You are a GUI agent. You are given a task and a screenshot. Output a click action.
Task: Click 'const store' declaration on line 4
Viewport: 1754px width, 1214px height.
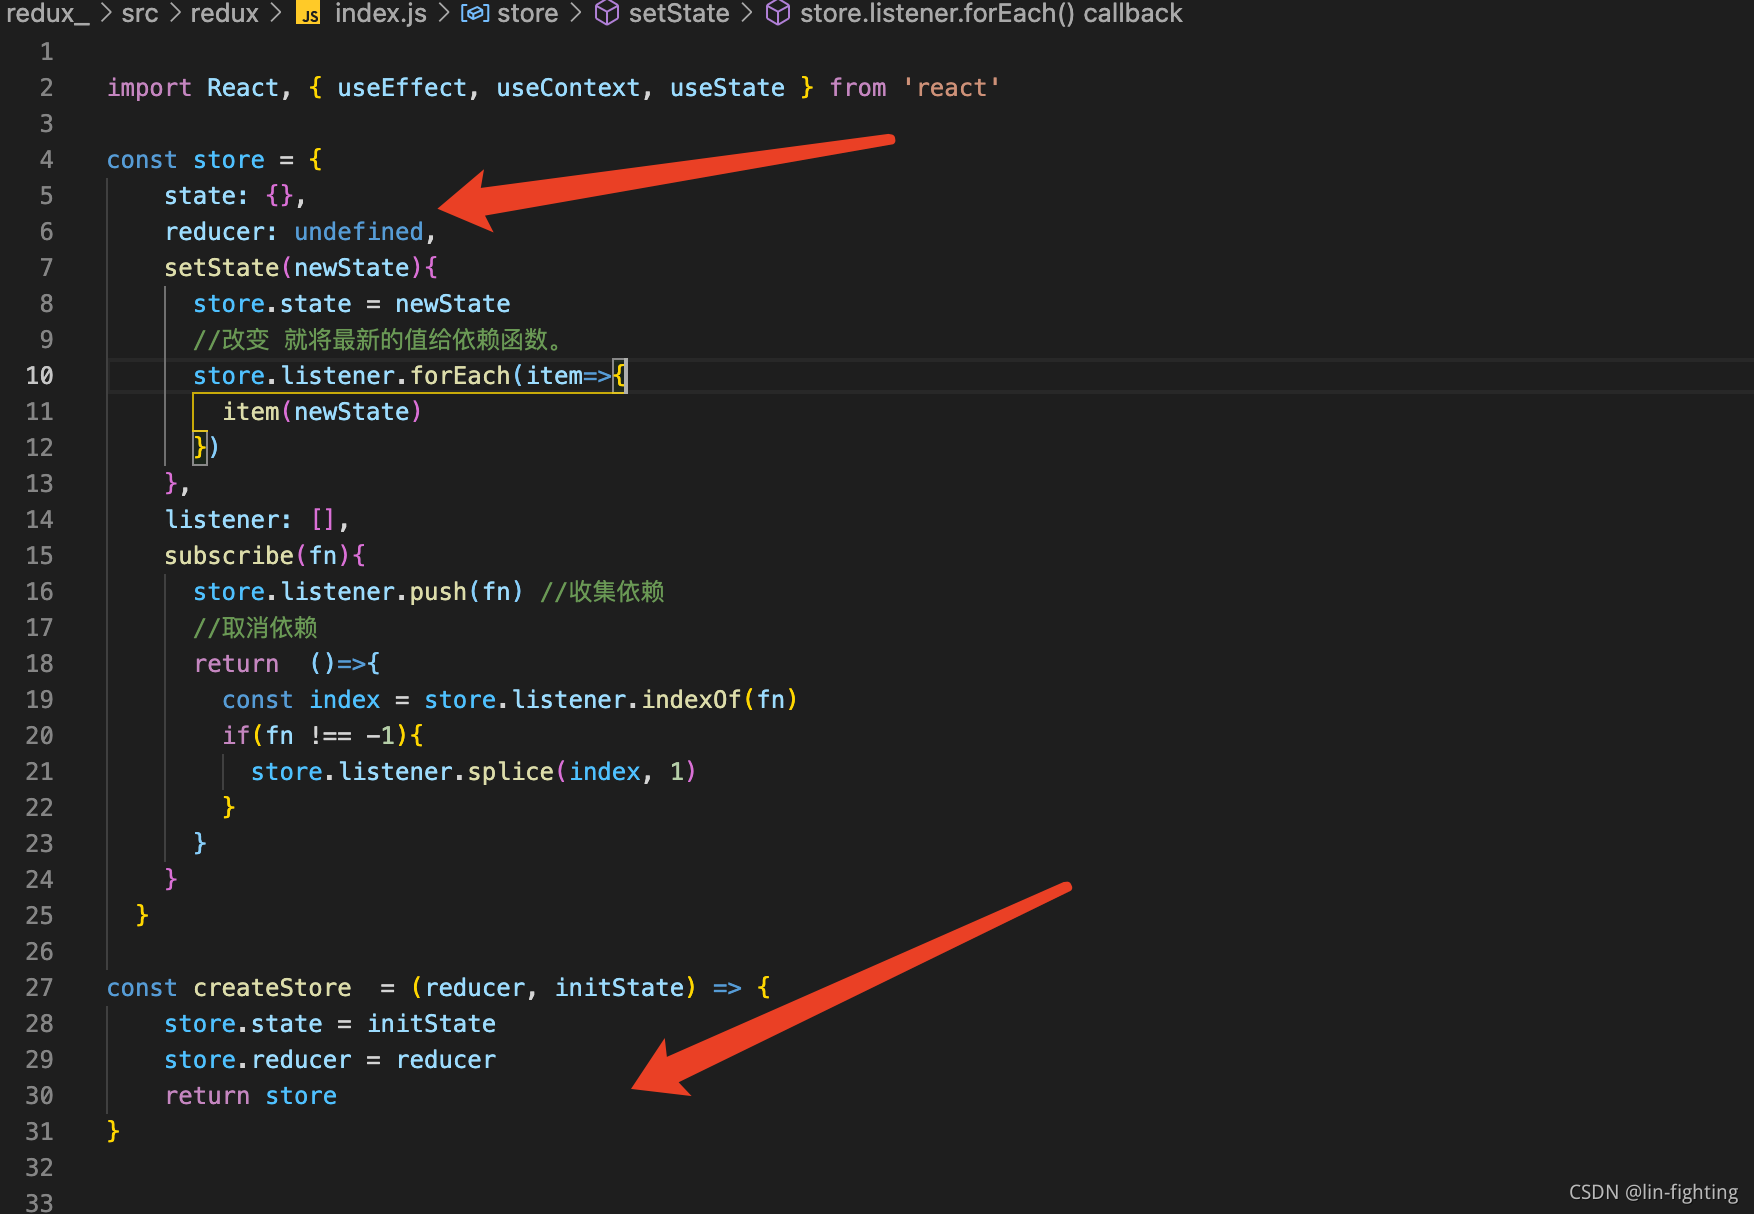pyautogui.click(x=186, y=160)
